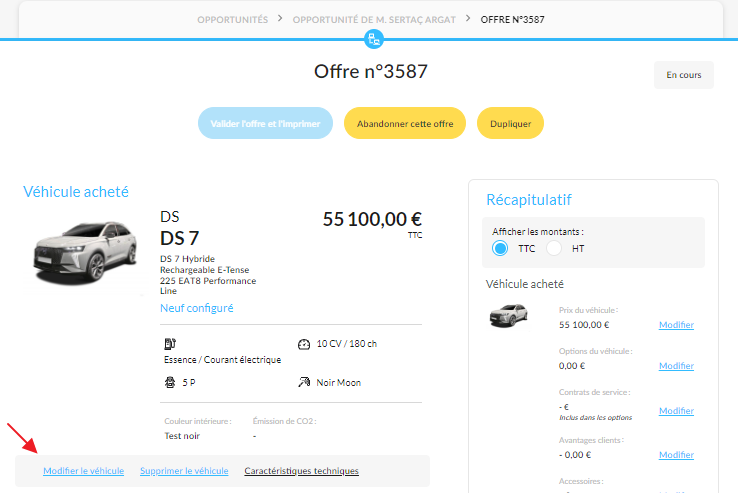Click Offre N°3587 breadcrumb item
Screen dimensions: 738x493
pyautogui.click(x=513, y=20)
